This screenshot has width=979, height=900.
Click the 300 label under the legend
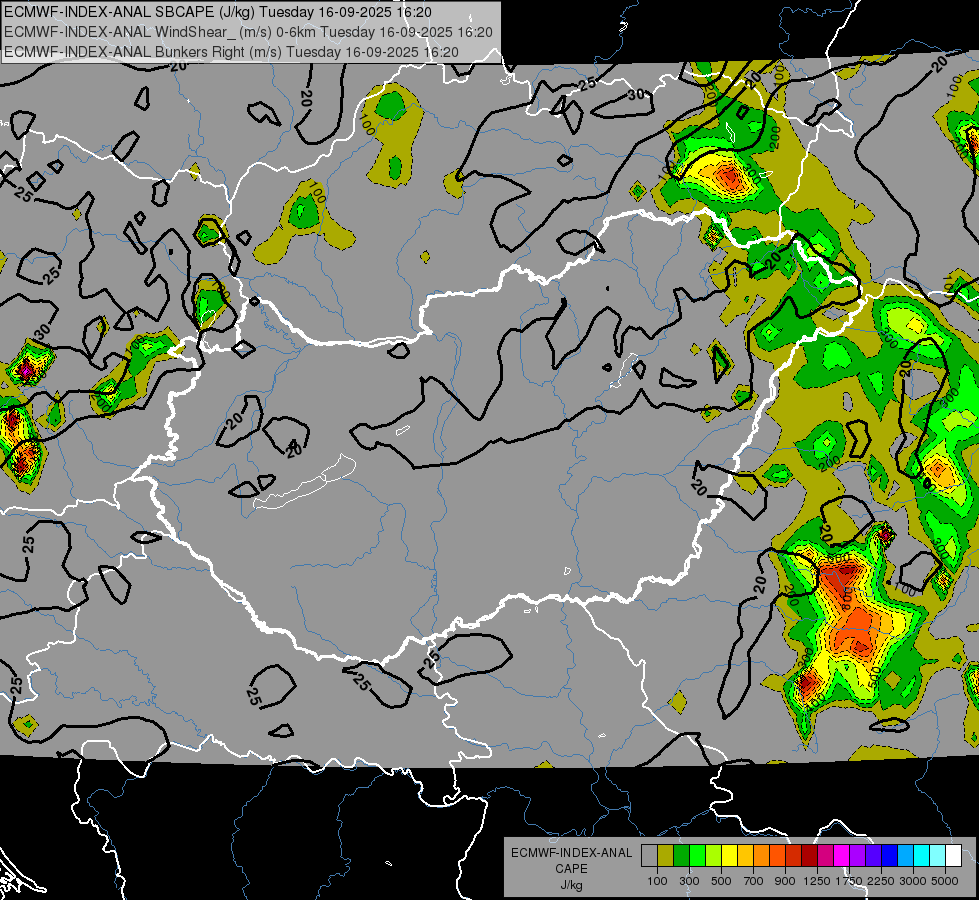(689, 881)
